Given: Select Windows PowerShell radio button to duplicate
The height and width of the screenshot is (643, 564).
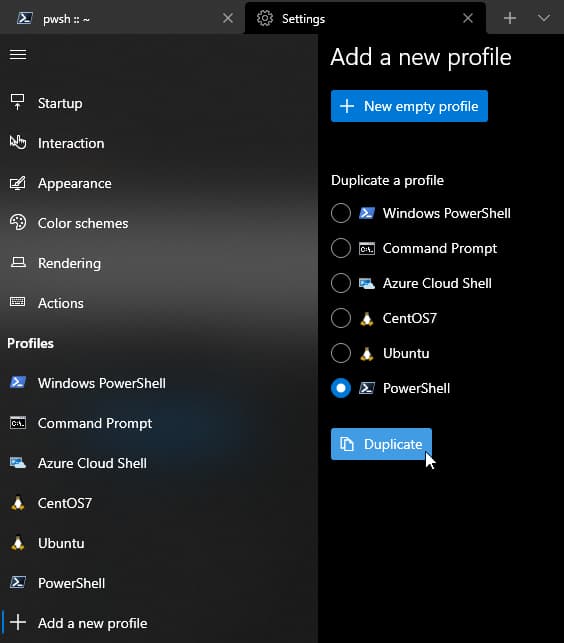Looking at the screenshot, I should (x=340, y=213).
